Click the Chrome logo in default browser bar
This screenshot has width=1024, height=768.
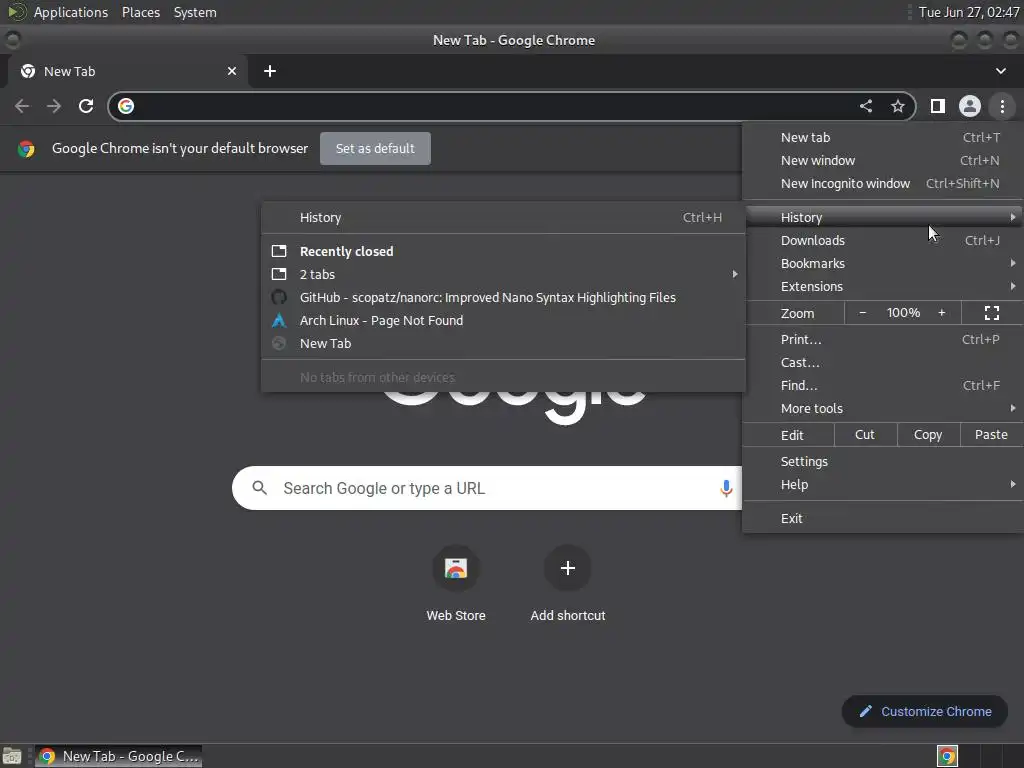click(x=26, y=149)
